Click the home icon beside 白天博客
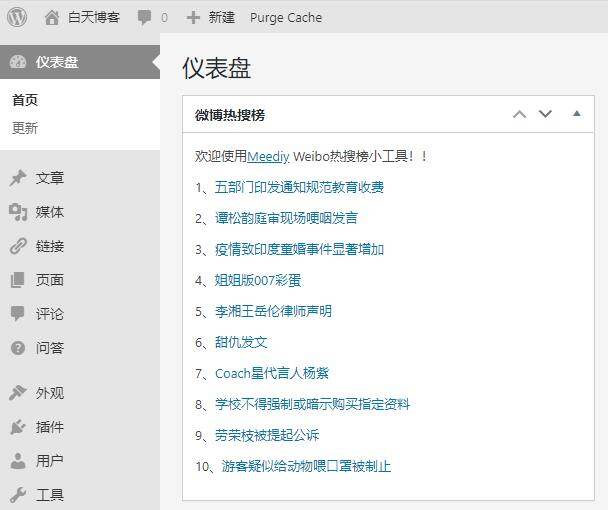 pos(52,17)
